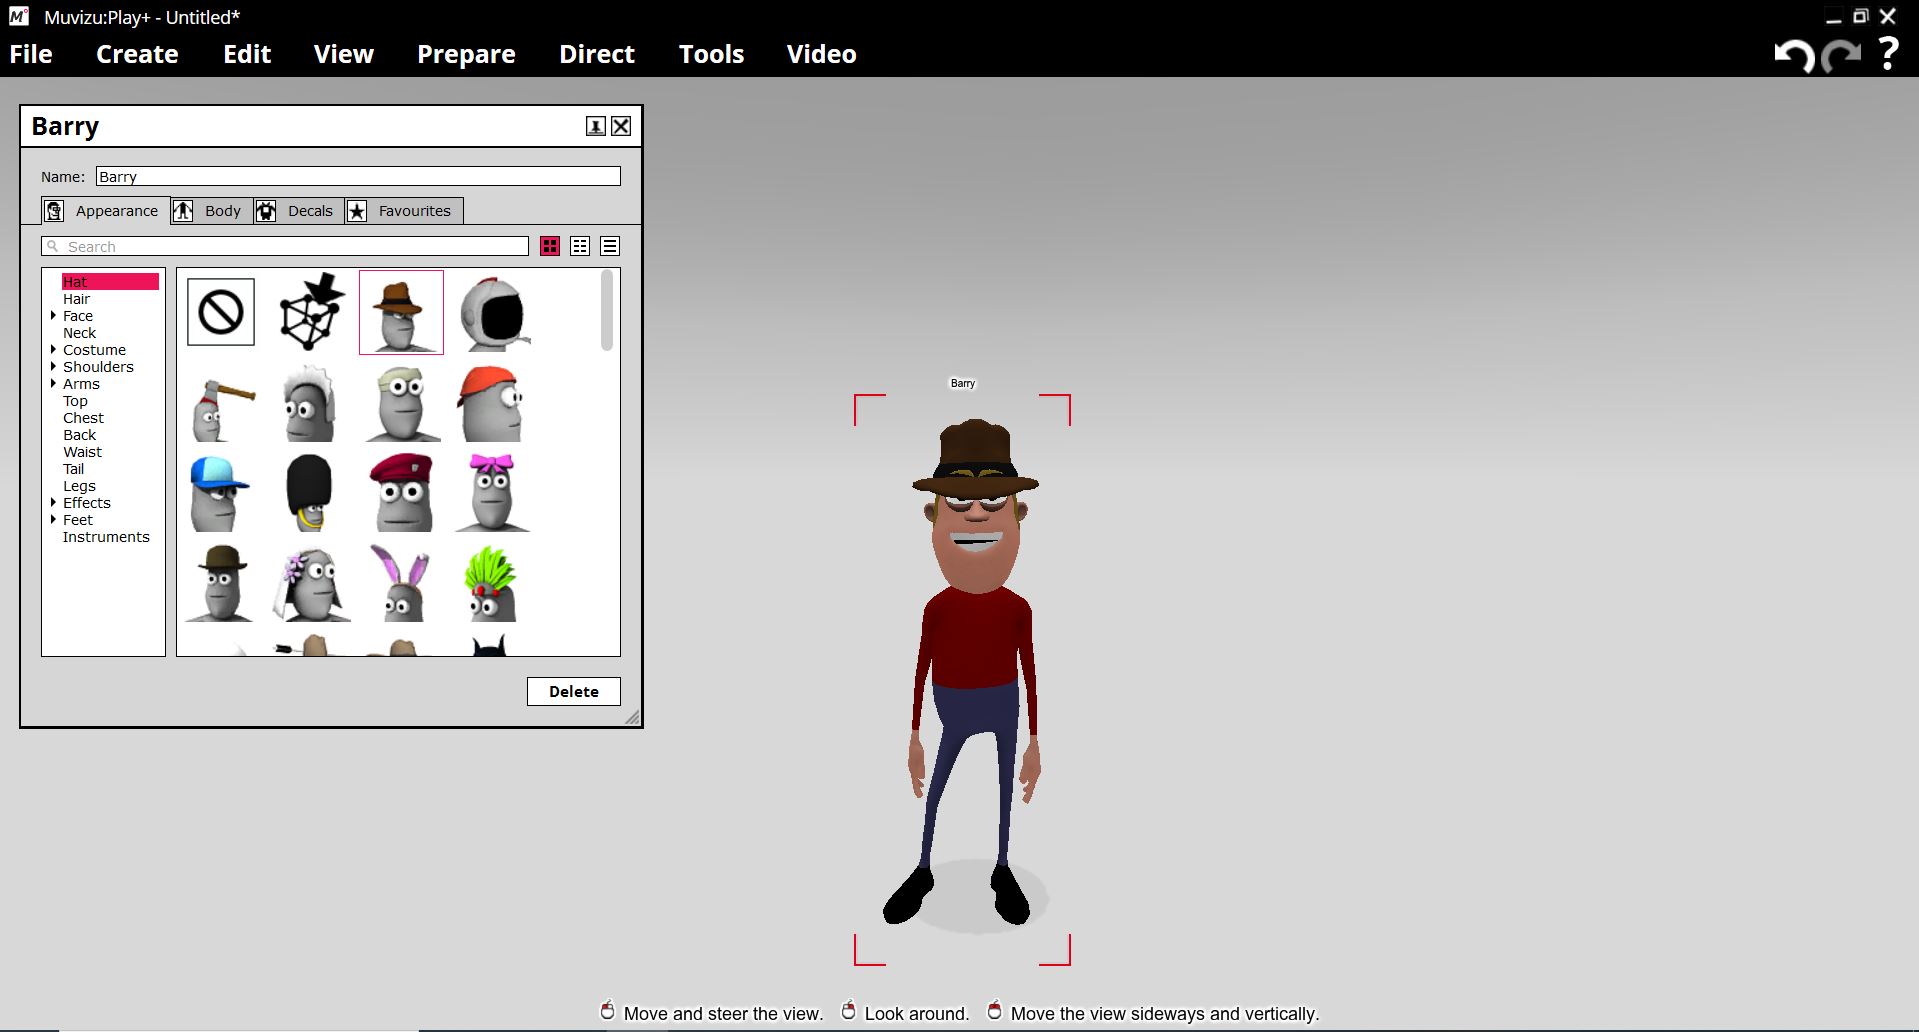Screen dimensions: 1919x1032
Task: Select the maroon beret hat
Action: [401, 494]
